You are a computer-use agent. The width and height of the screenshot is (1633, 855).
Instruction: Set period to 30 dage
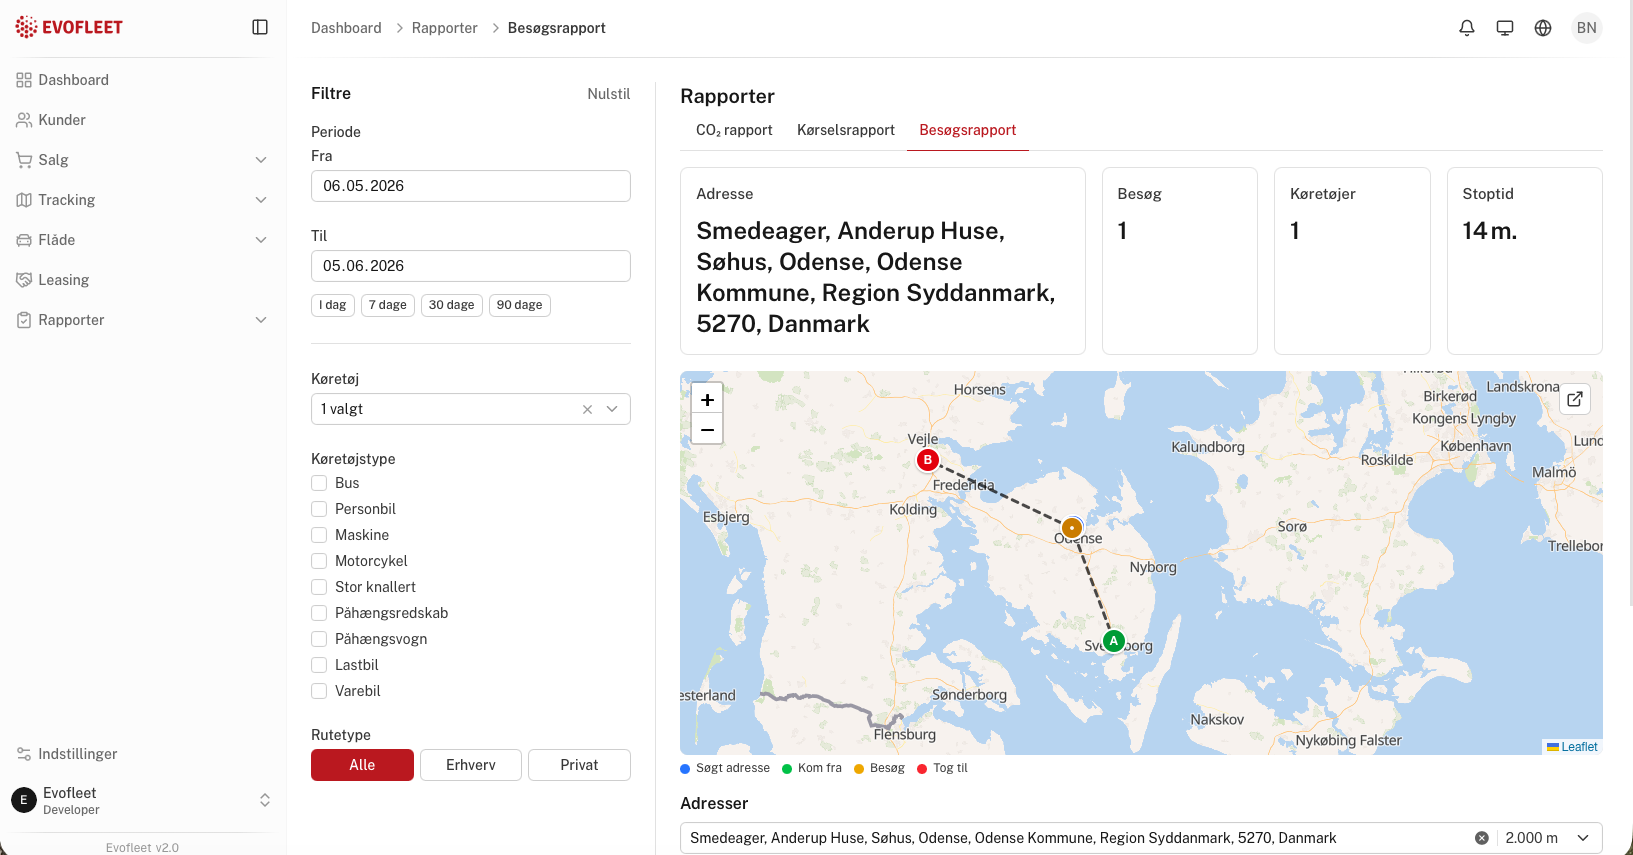(x=452, y=305)
